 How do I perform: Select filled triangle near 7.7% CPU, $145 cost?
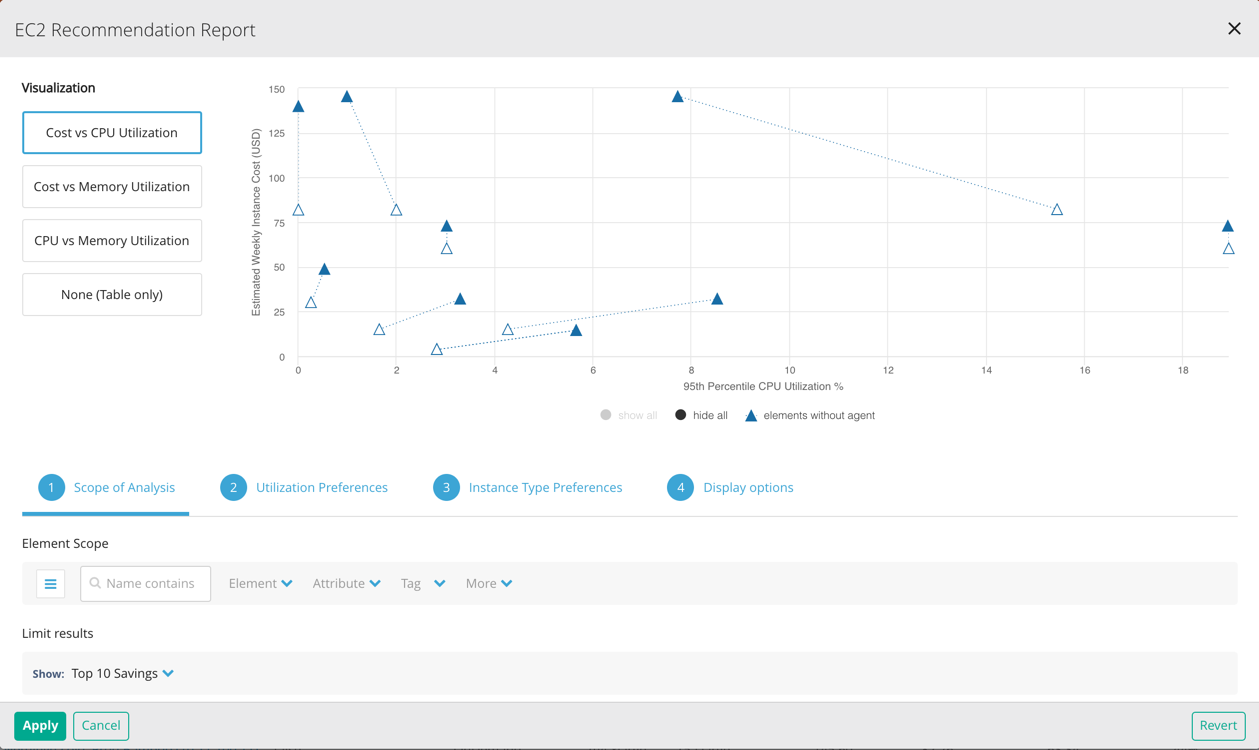pyautogui.click(x=678, y=97)
